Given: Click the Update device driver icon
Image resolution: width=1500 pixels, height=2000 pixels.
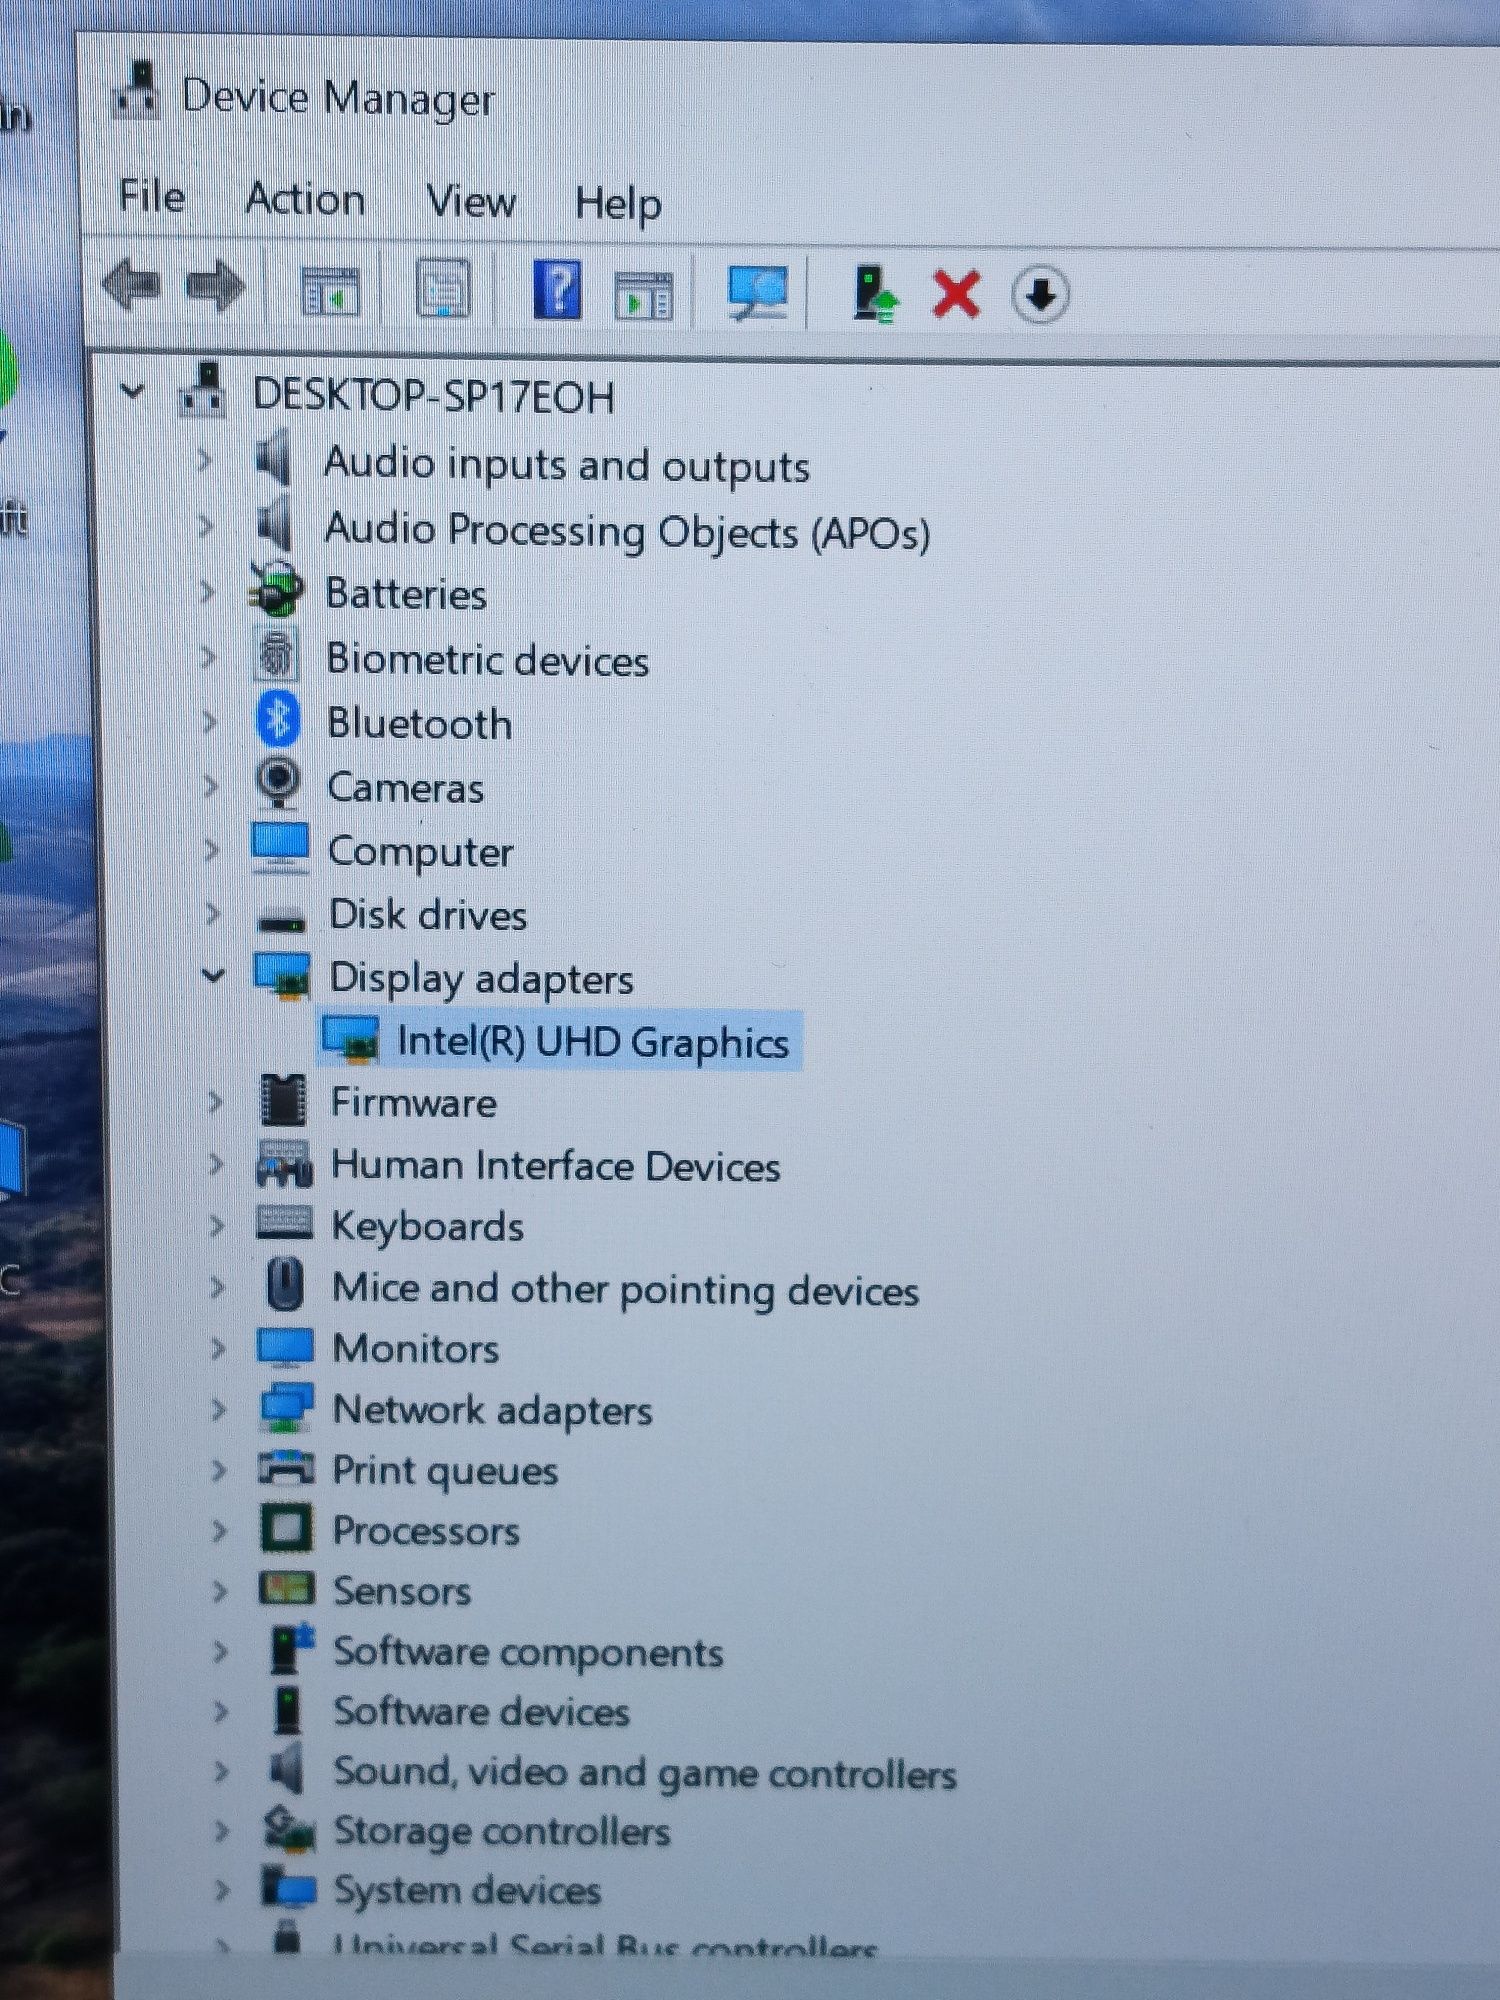Looking at the screenshot, I should 875,293.
